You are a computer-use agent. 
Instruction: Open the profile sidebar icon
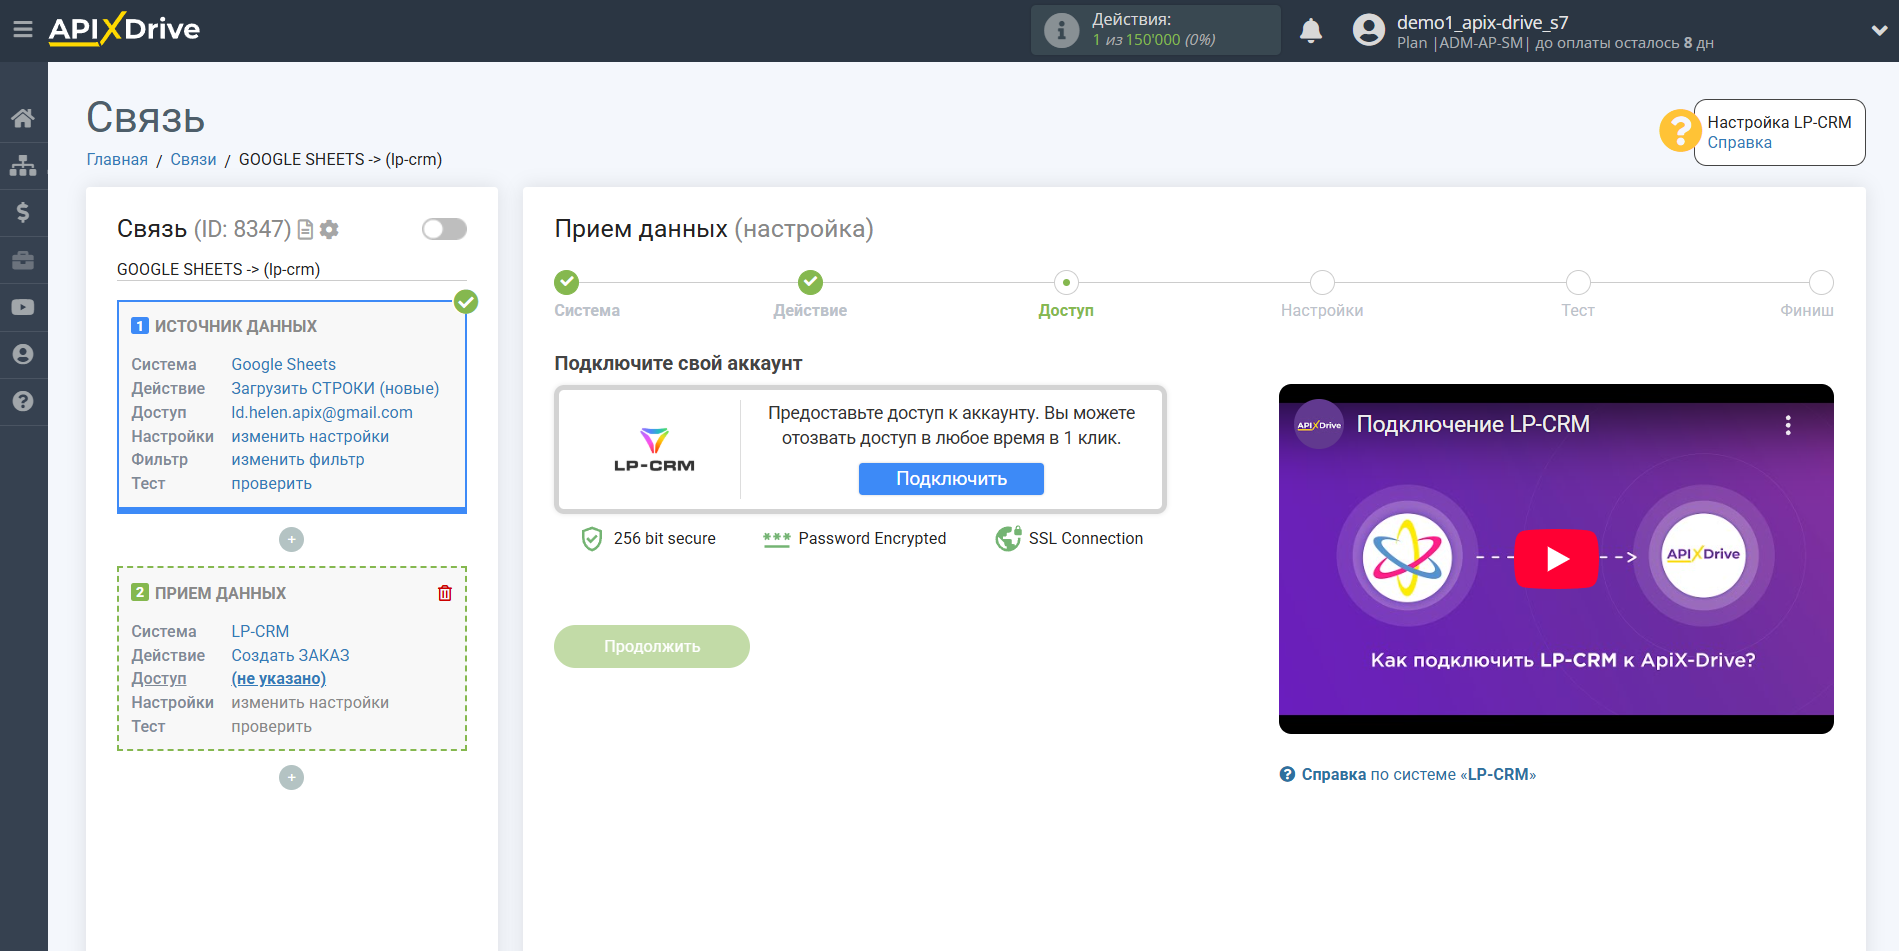(23, 354)
